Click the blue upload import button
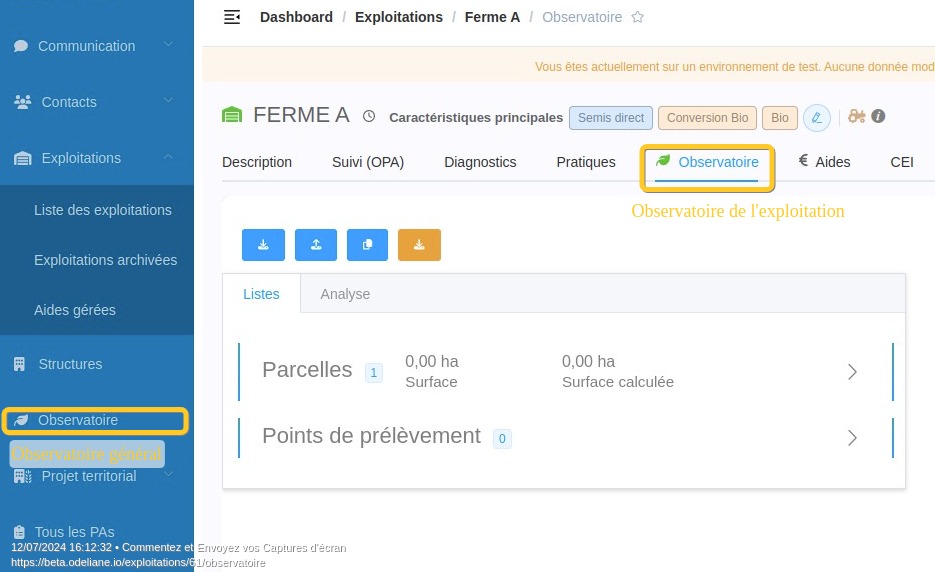 coord(315,245)
